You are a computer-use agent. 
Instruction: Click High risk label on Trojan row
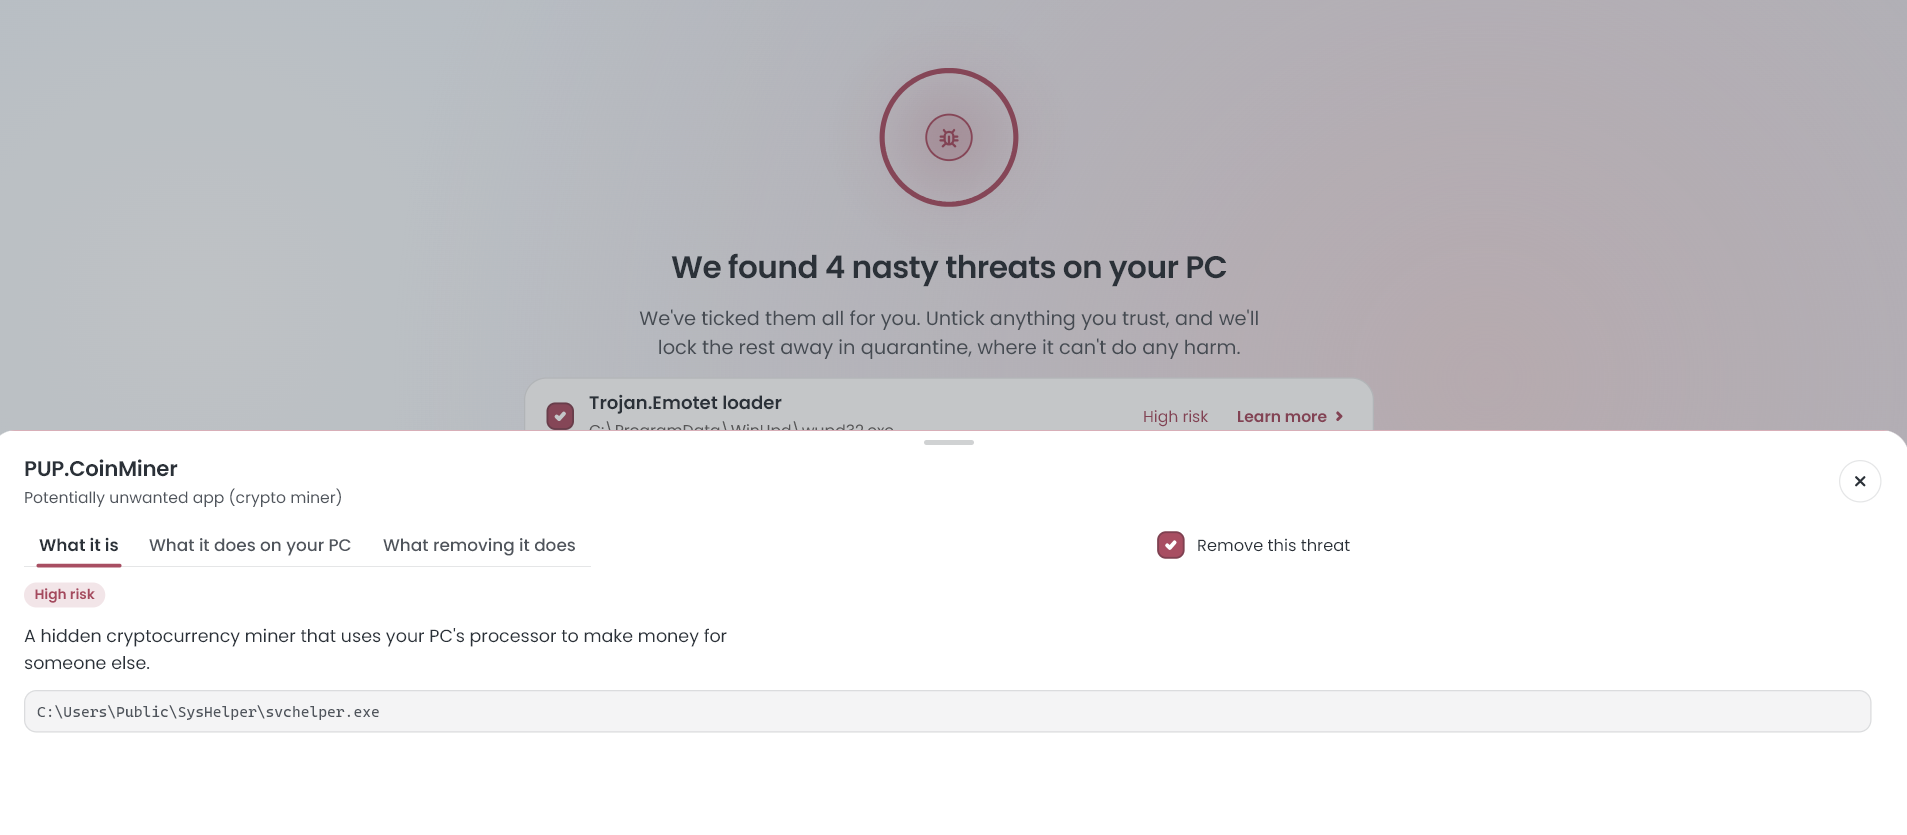pos(1175,416)
